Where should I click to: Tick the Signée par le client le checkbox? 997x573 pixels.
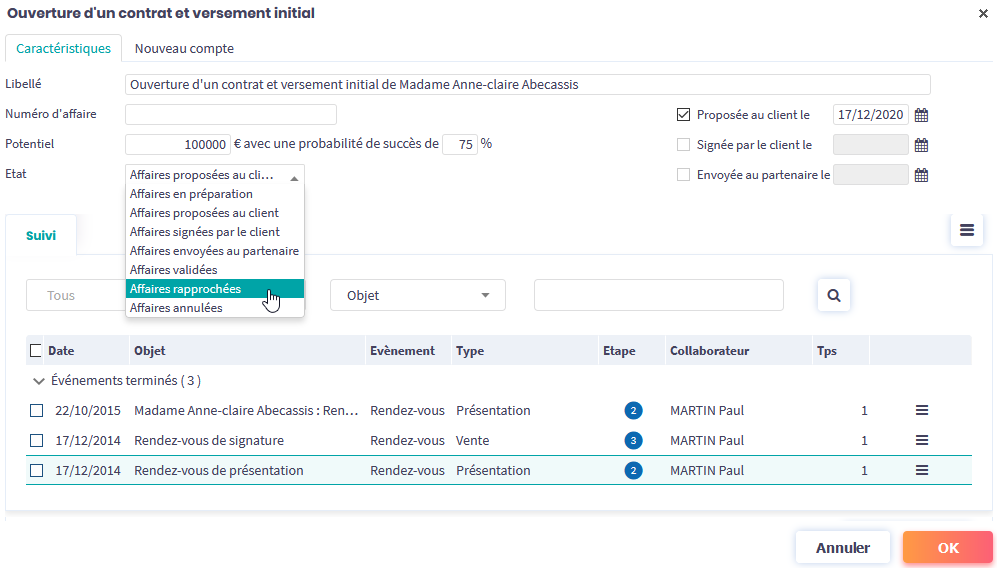click(684, 145)
